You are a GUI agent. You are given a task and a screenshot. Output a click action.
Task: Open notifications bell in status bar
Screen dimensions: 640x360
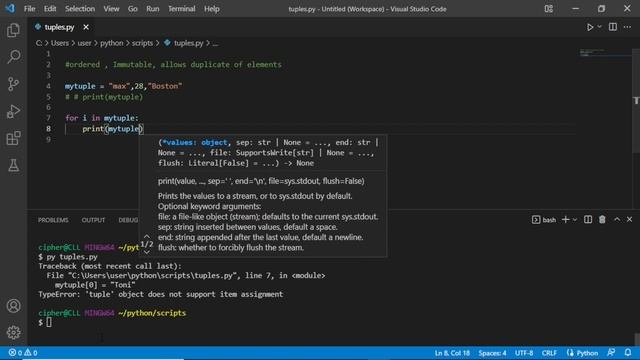point(628,353)
